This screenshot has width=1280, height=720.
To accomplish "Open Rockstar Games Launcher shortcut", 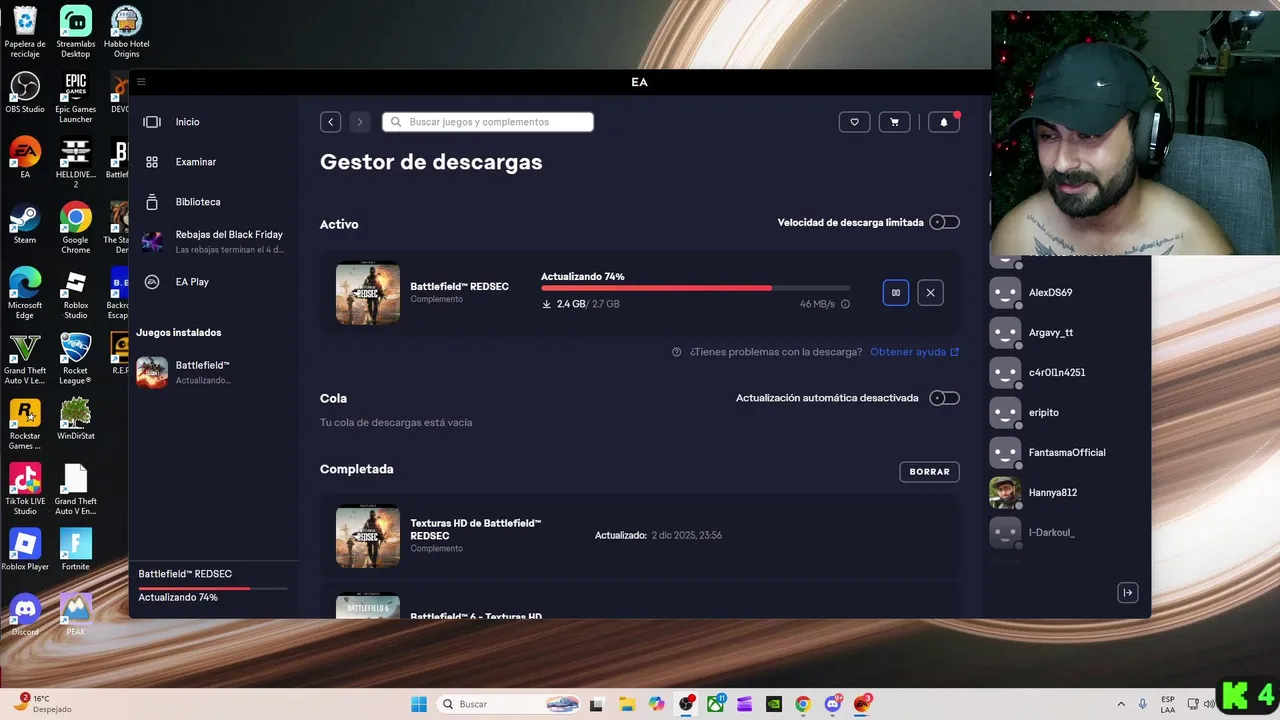I will [x=25, y=424].
